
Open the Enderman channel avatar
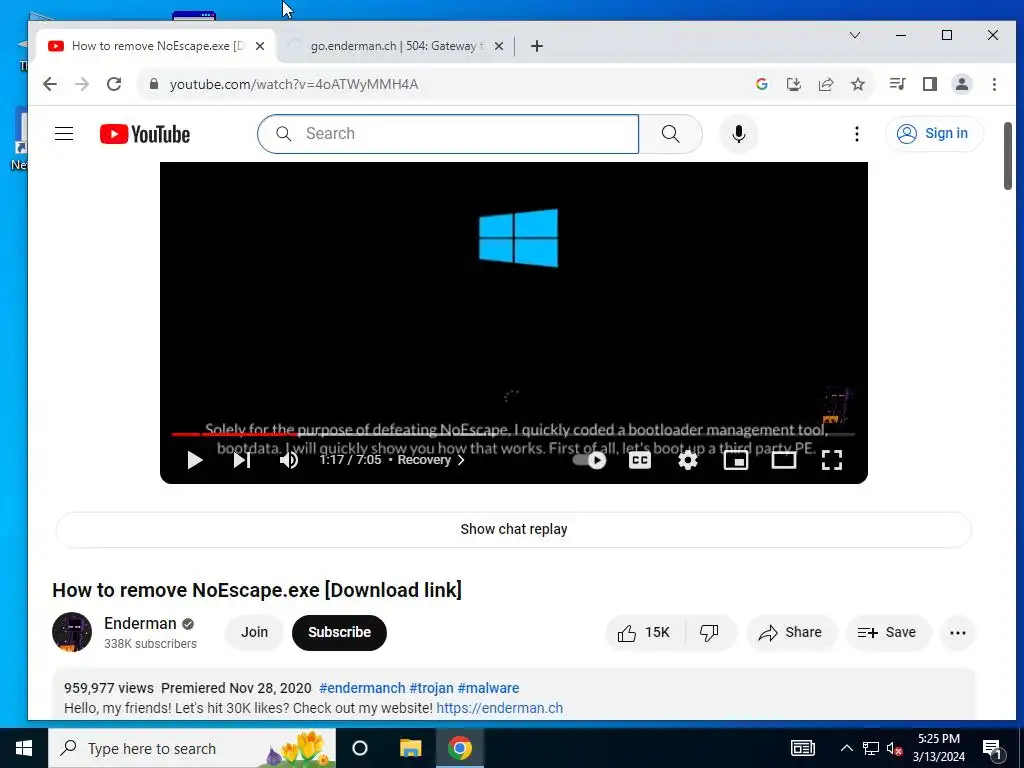72,632
